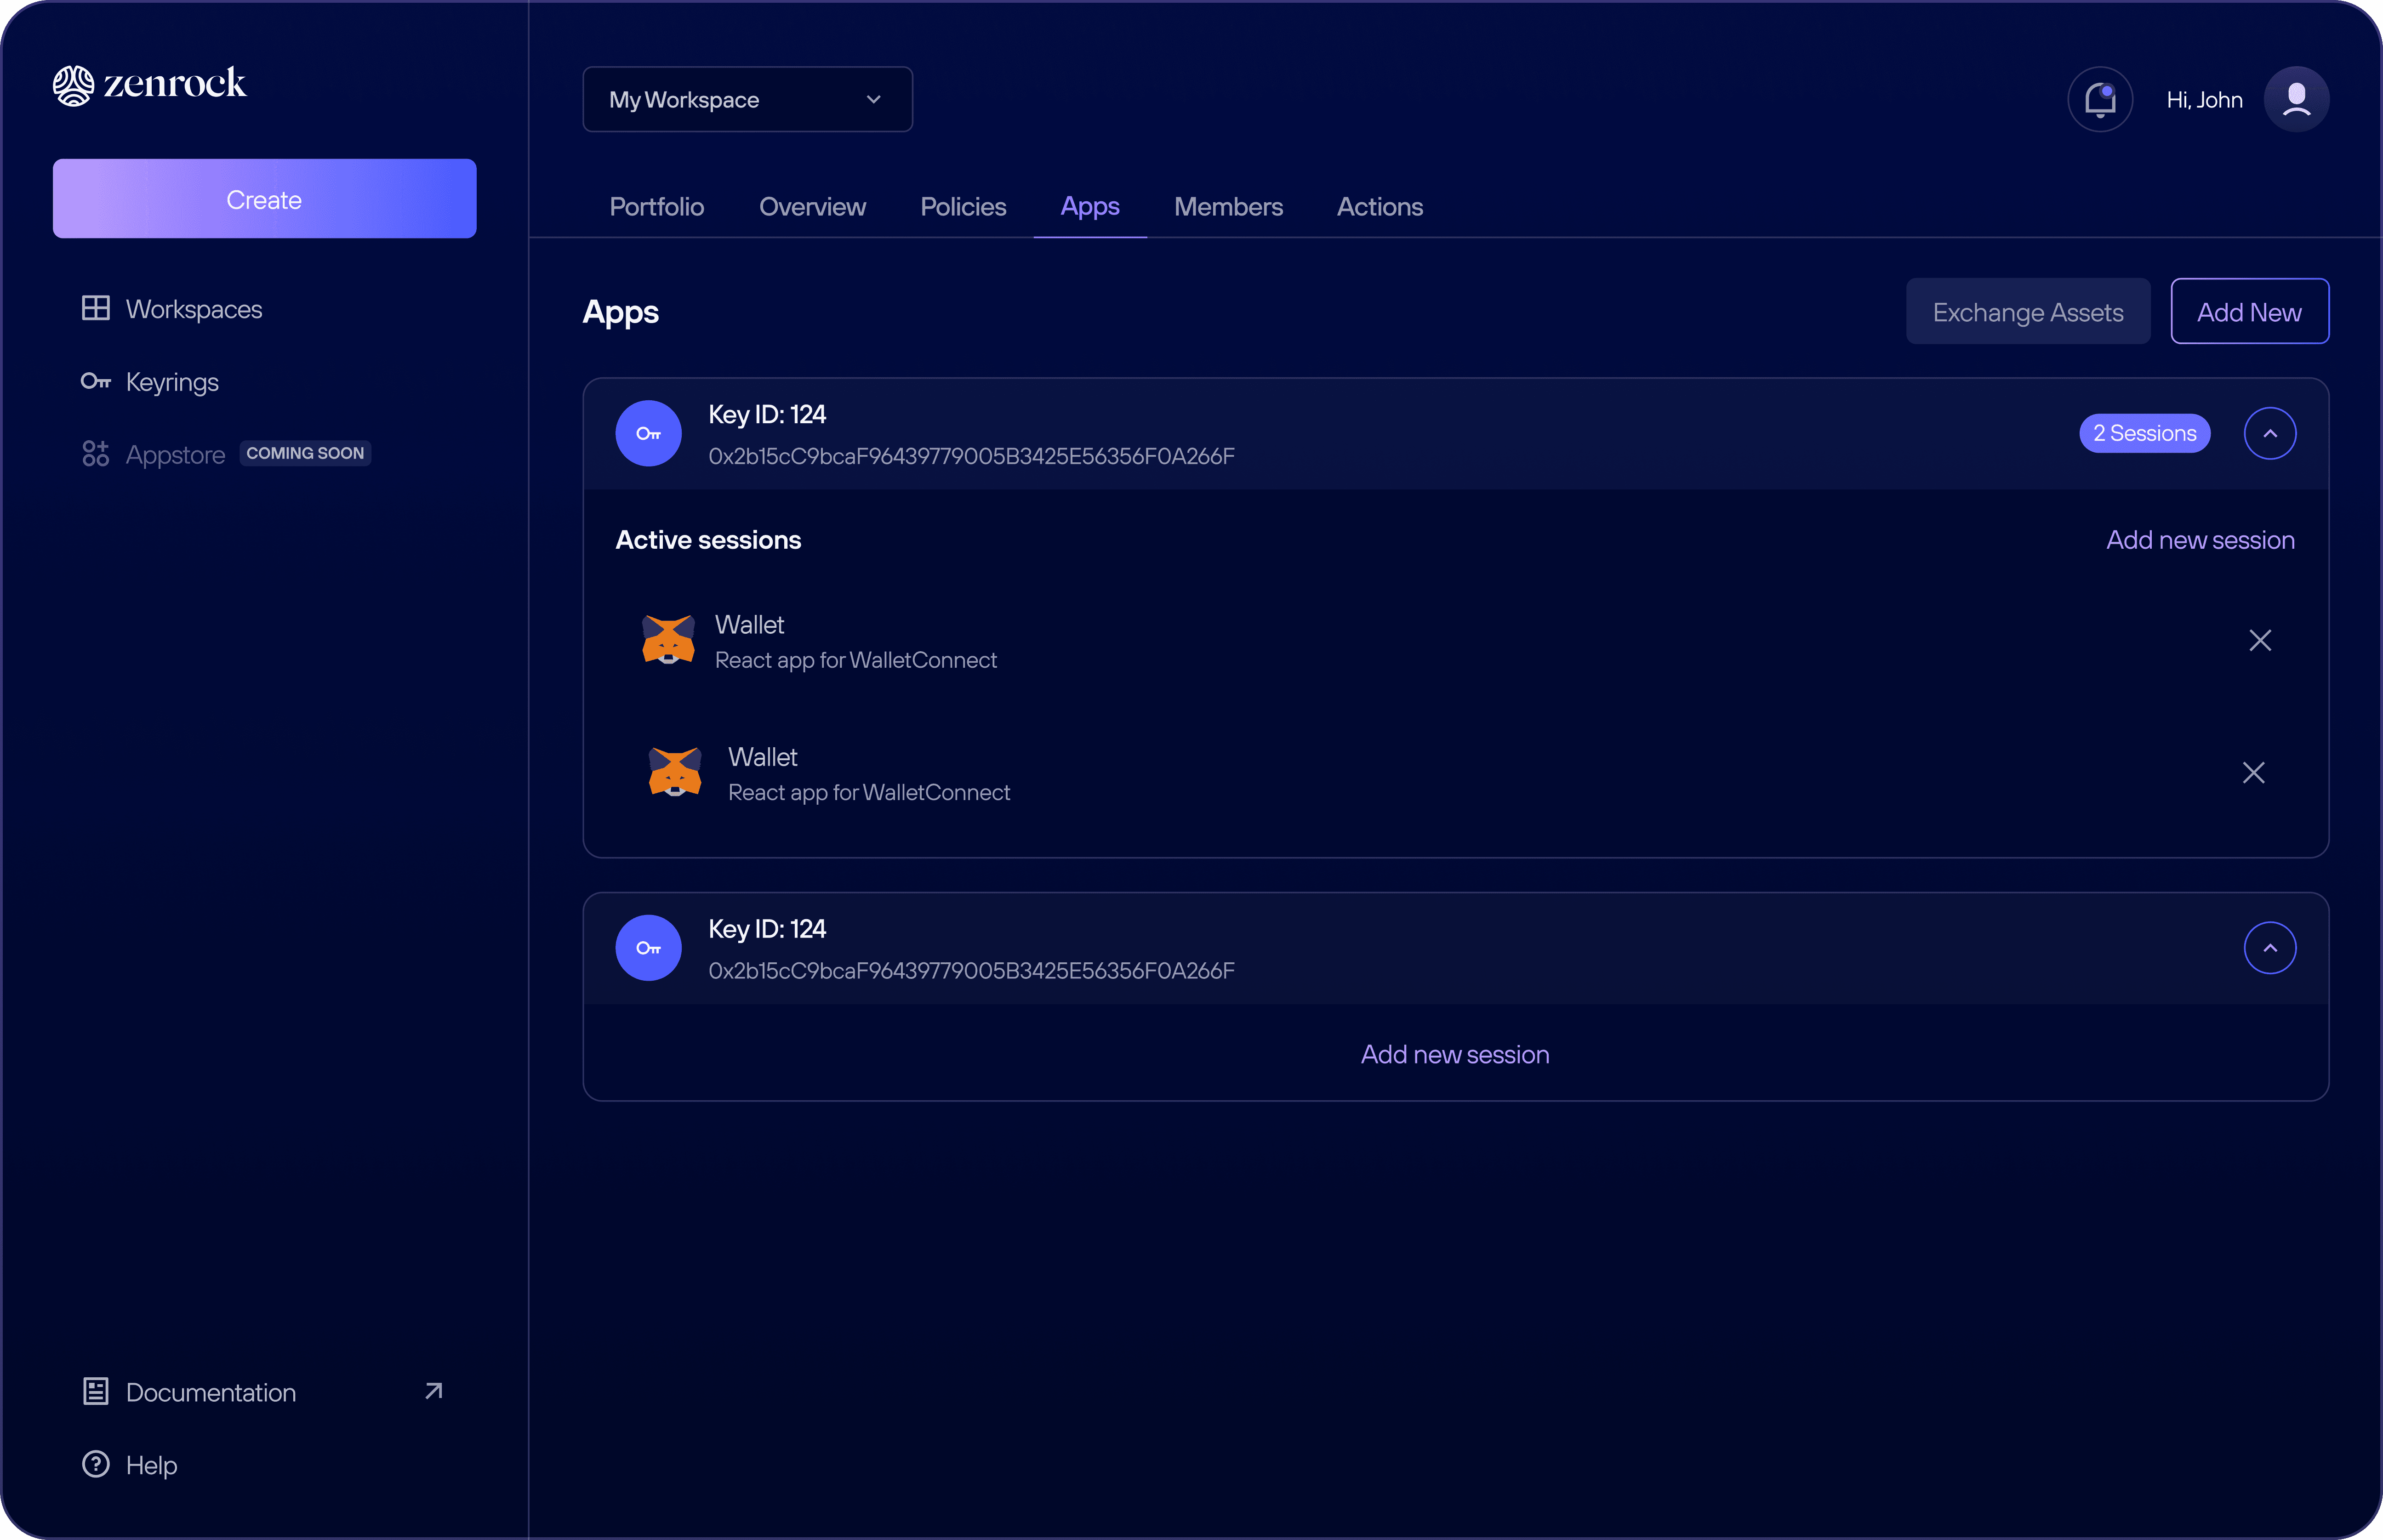Screen dimensions: 2383x1540
Task: Collapse the first Key ID 124 card
Action: tap(2270, 434)
